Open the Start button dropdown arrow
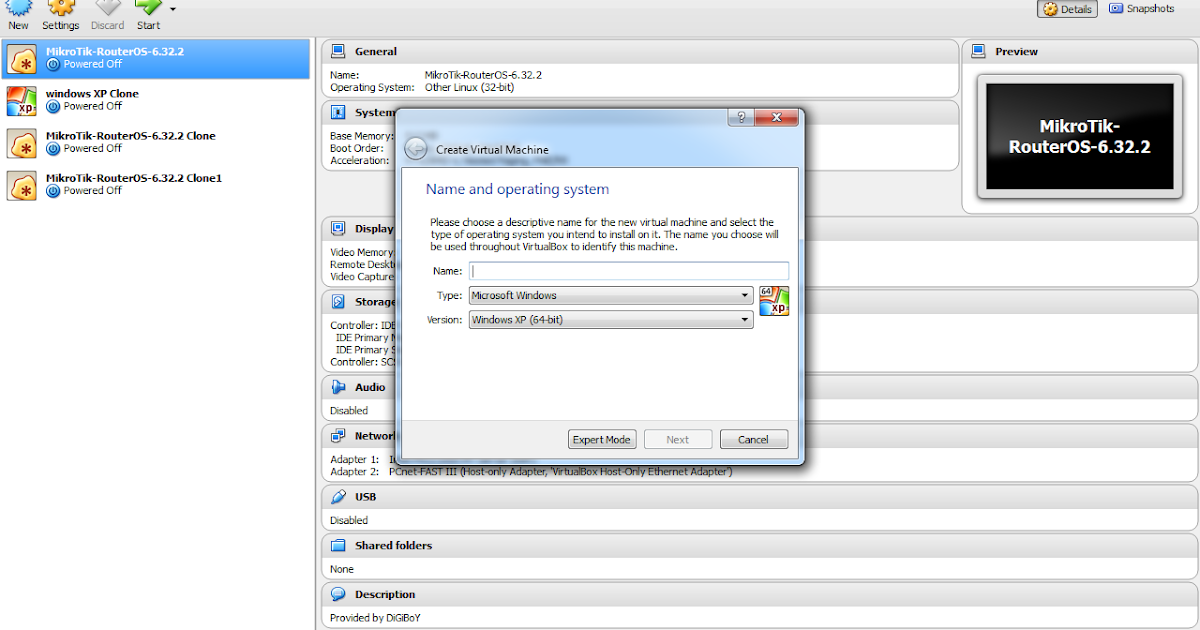The width and height of the screenshot is (1200, 630). pos(173,9)
